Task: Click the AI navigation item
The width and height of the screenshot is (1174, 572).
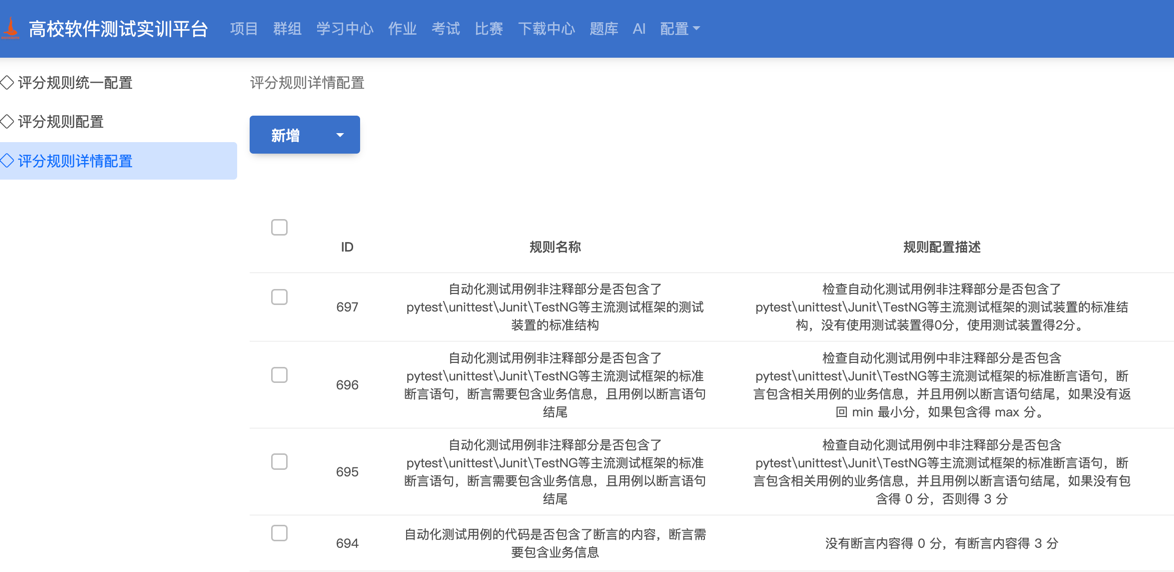Action: [x=639, y=29]
